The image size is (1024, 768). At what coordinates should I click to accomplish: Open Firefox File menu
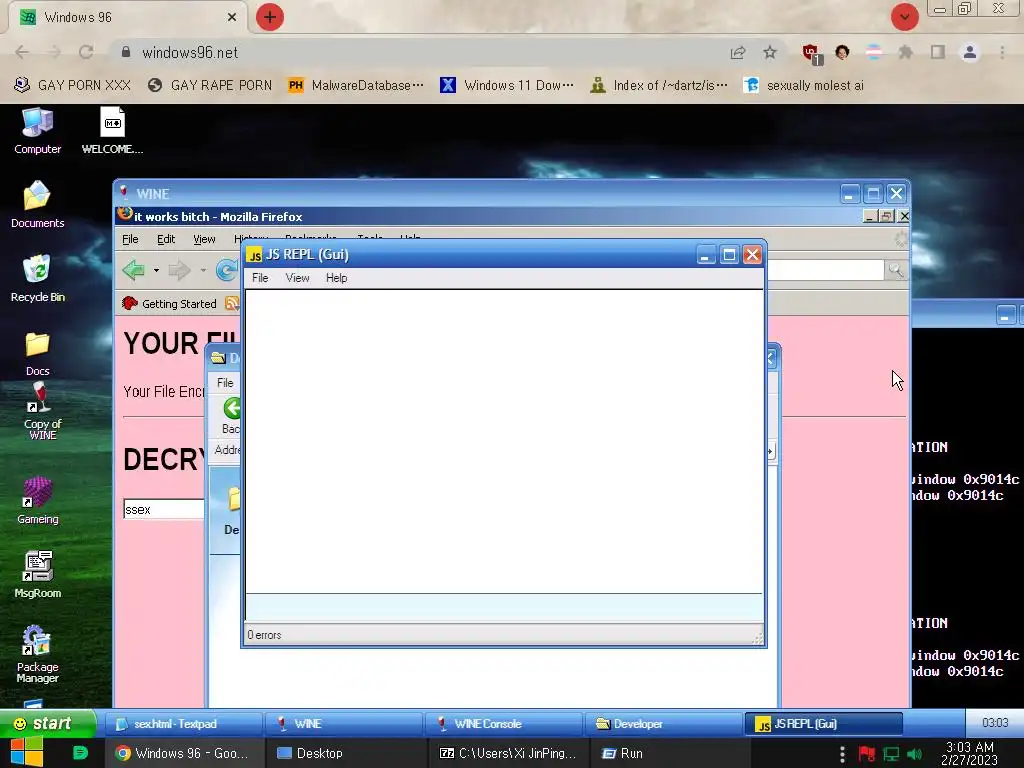(130, 239)
